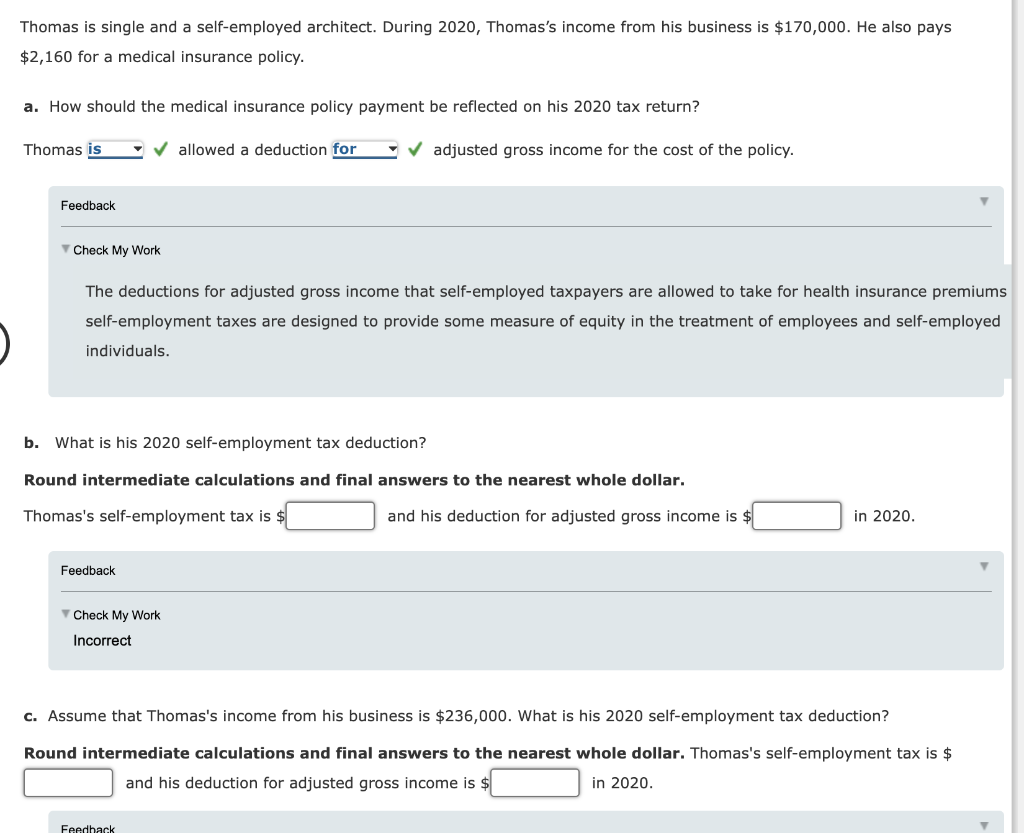Viewport: 1024px width, 833px height.
Task: Click the green checkmark beside the 'is' dropdown
Action: tap(159, 149)
